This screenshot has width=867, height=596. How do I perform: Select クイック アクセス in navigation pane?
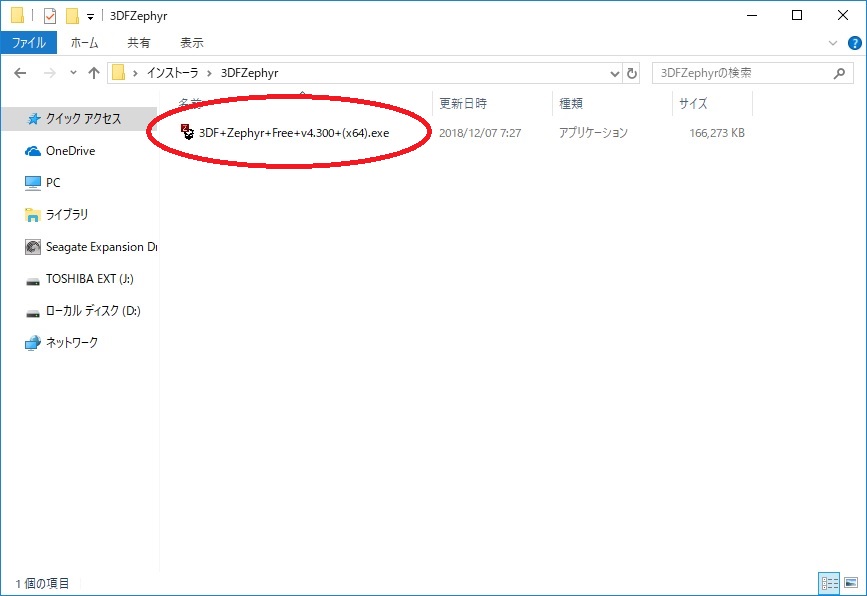point(79,119)
